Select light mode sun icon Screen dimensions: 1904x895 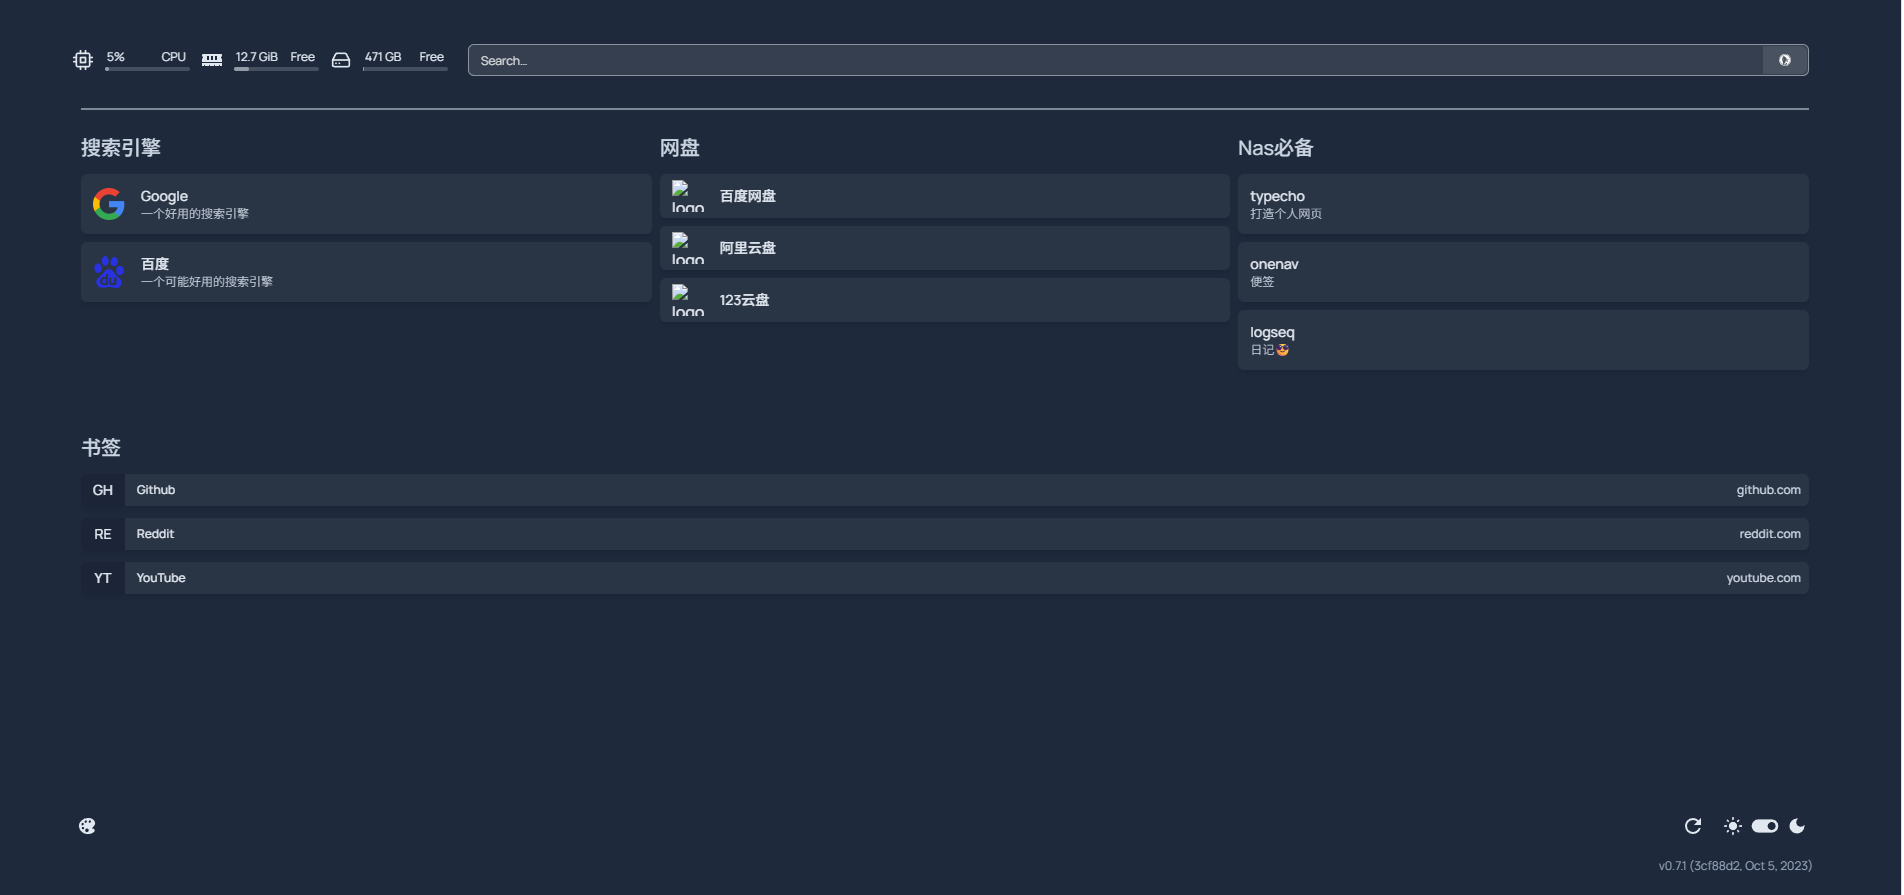tap(1733, 826)
